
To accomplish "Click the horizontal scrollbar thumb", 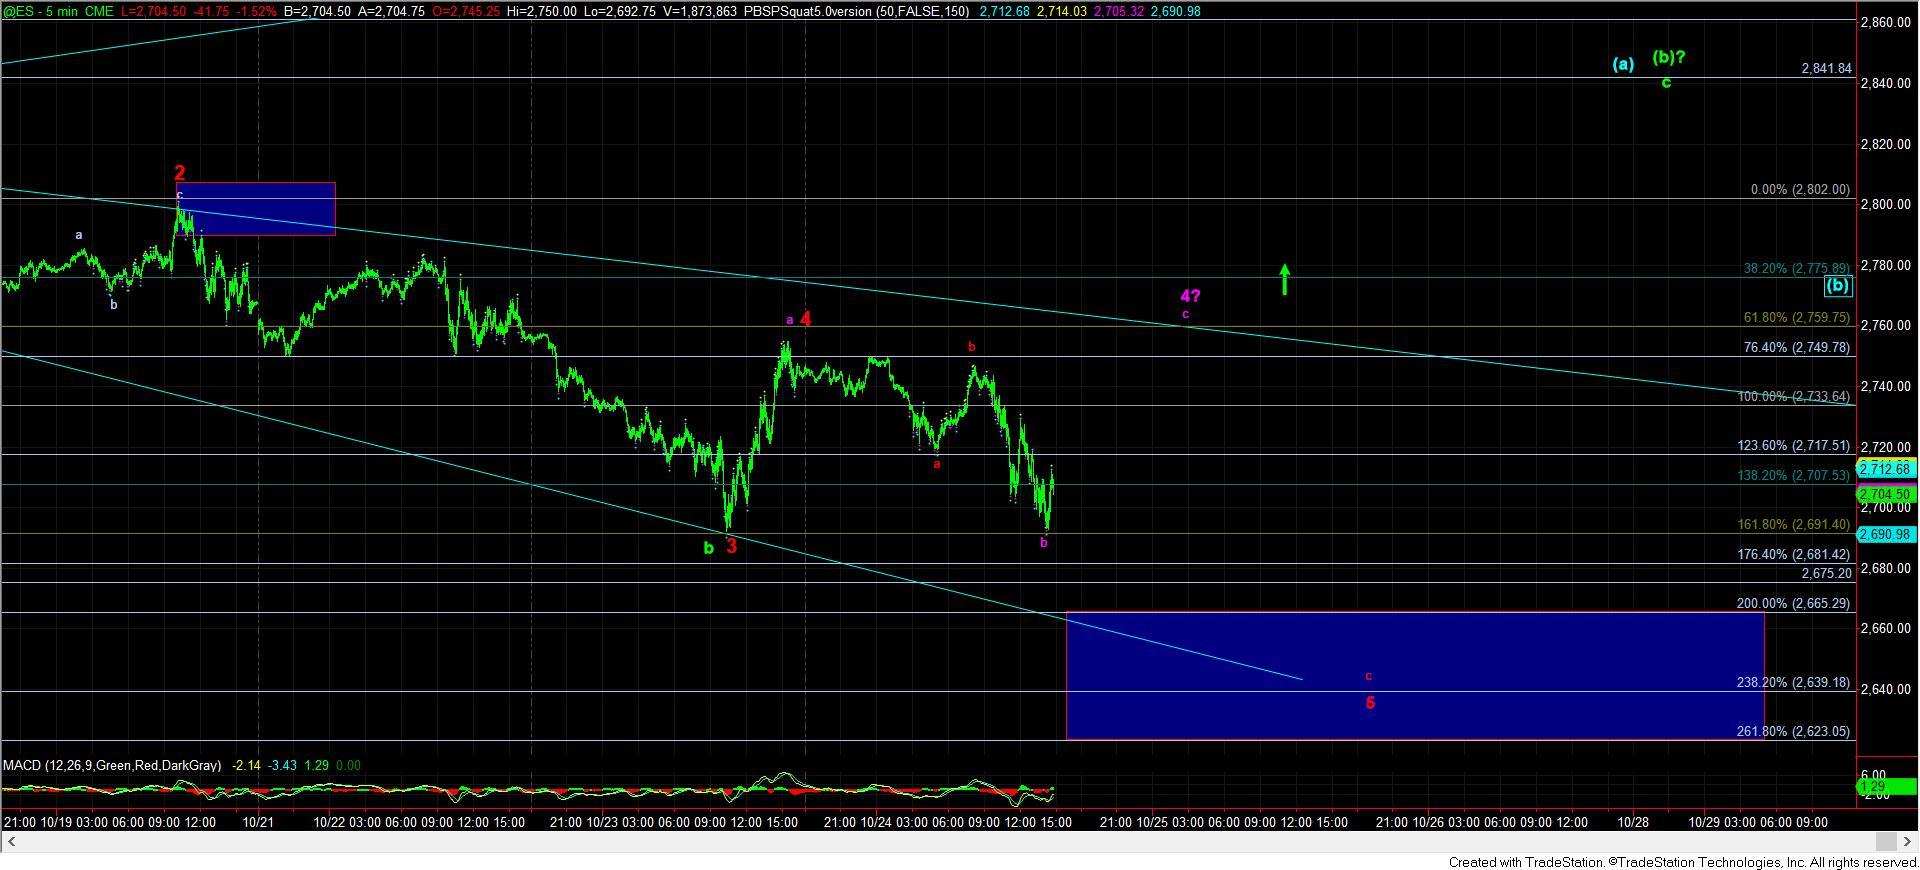I will tap(1884, 841).
